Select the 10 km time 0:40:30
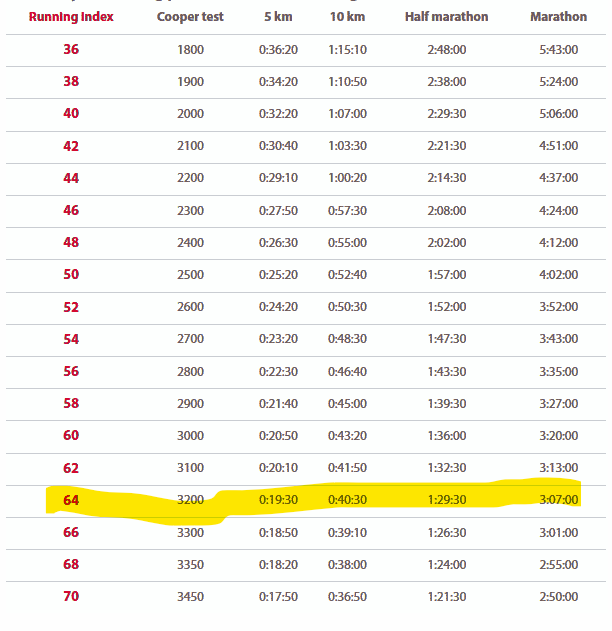The image size is (612, 631). pos(347,500)
